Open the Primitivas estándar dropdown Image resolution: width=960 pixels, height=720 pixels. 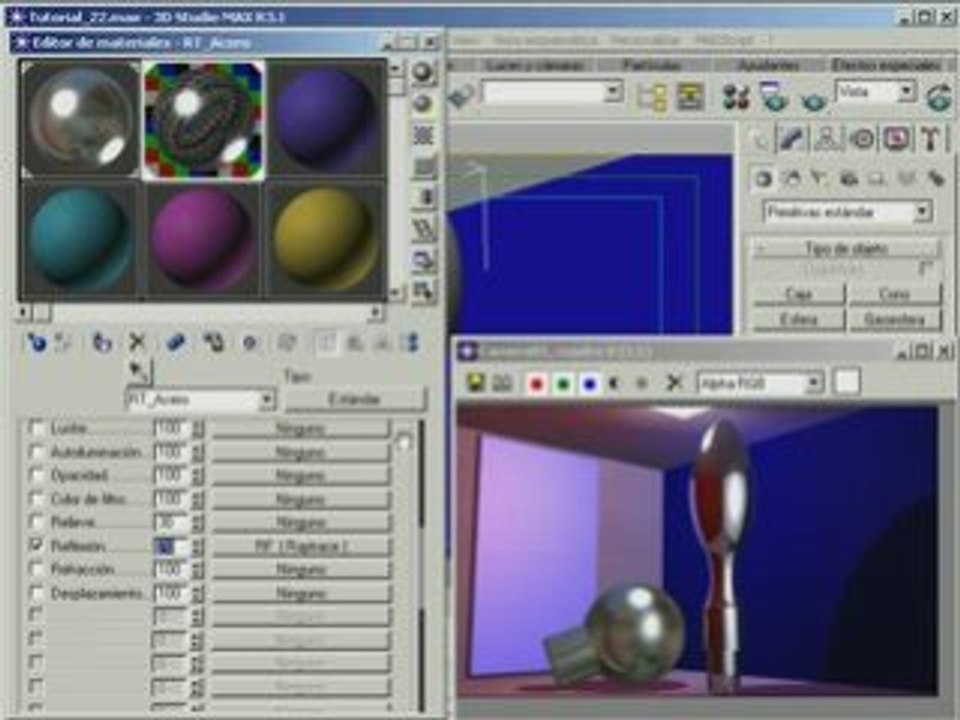click(922, 212)
